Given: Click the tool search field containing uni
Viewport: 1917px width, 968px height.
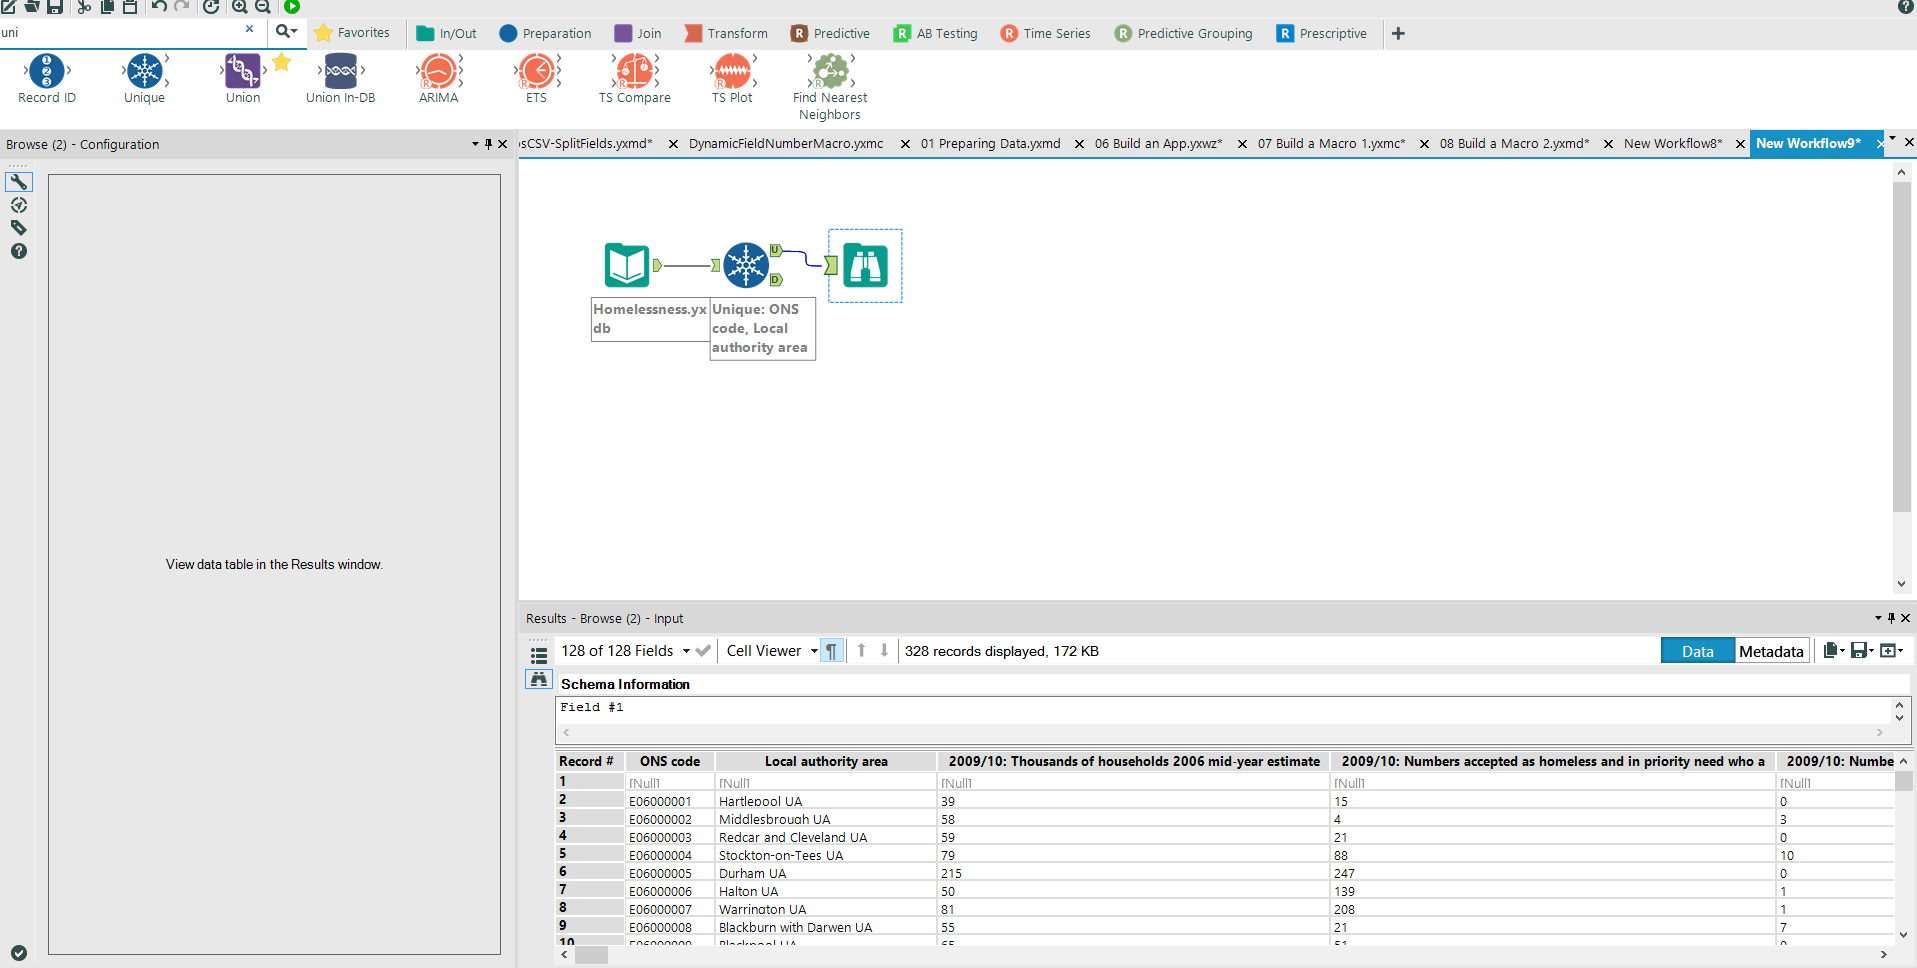Looking at the screenshot, I should pyautogui.click(x=120, y=32).
